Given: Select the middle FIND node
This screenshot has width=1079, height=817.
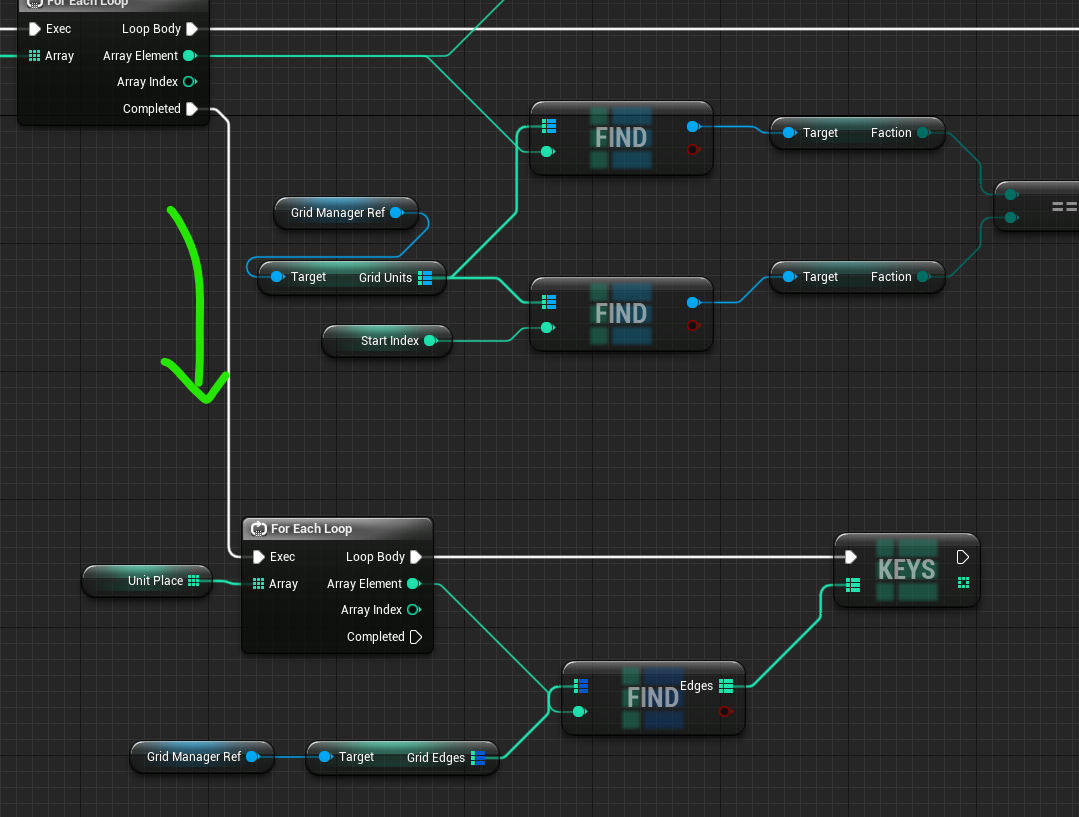Looking at the screenshot, I should coord(621,314).
